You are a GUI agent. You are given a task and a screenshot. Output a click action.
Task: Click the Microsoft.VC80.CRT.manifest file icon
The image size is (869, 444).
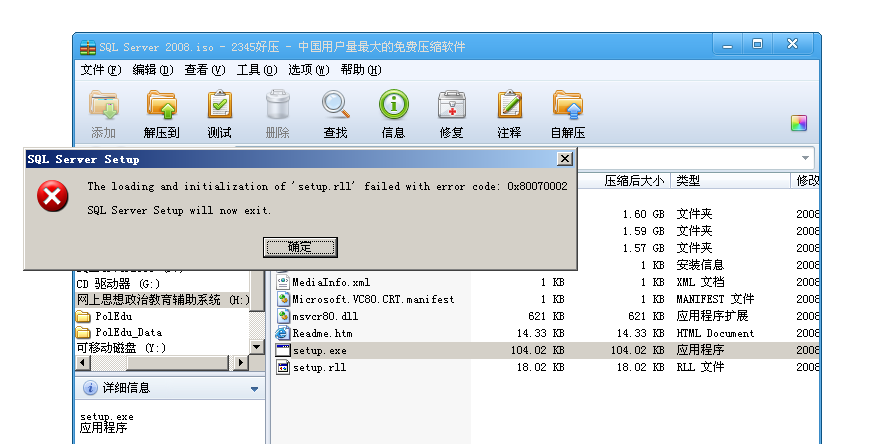click(283, 299)
